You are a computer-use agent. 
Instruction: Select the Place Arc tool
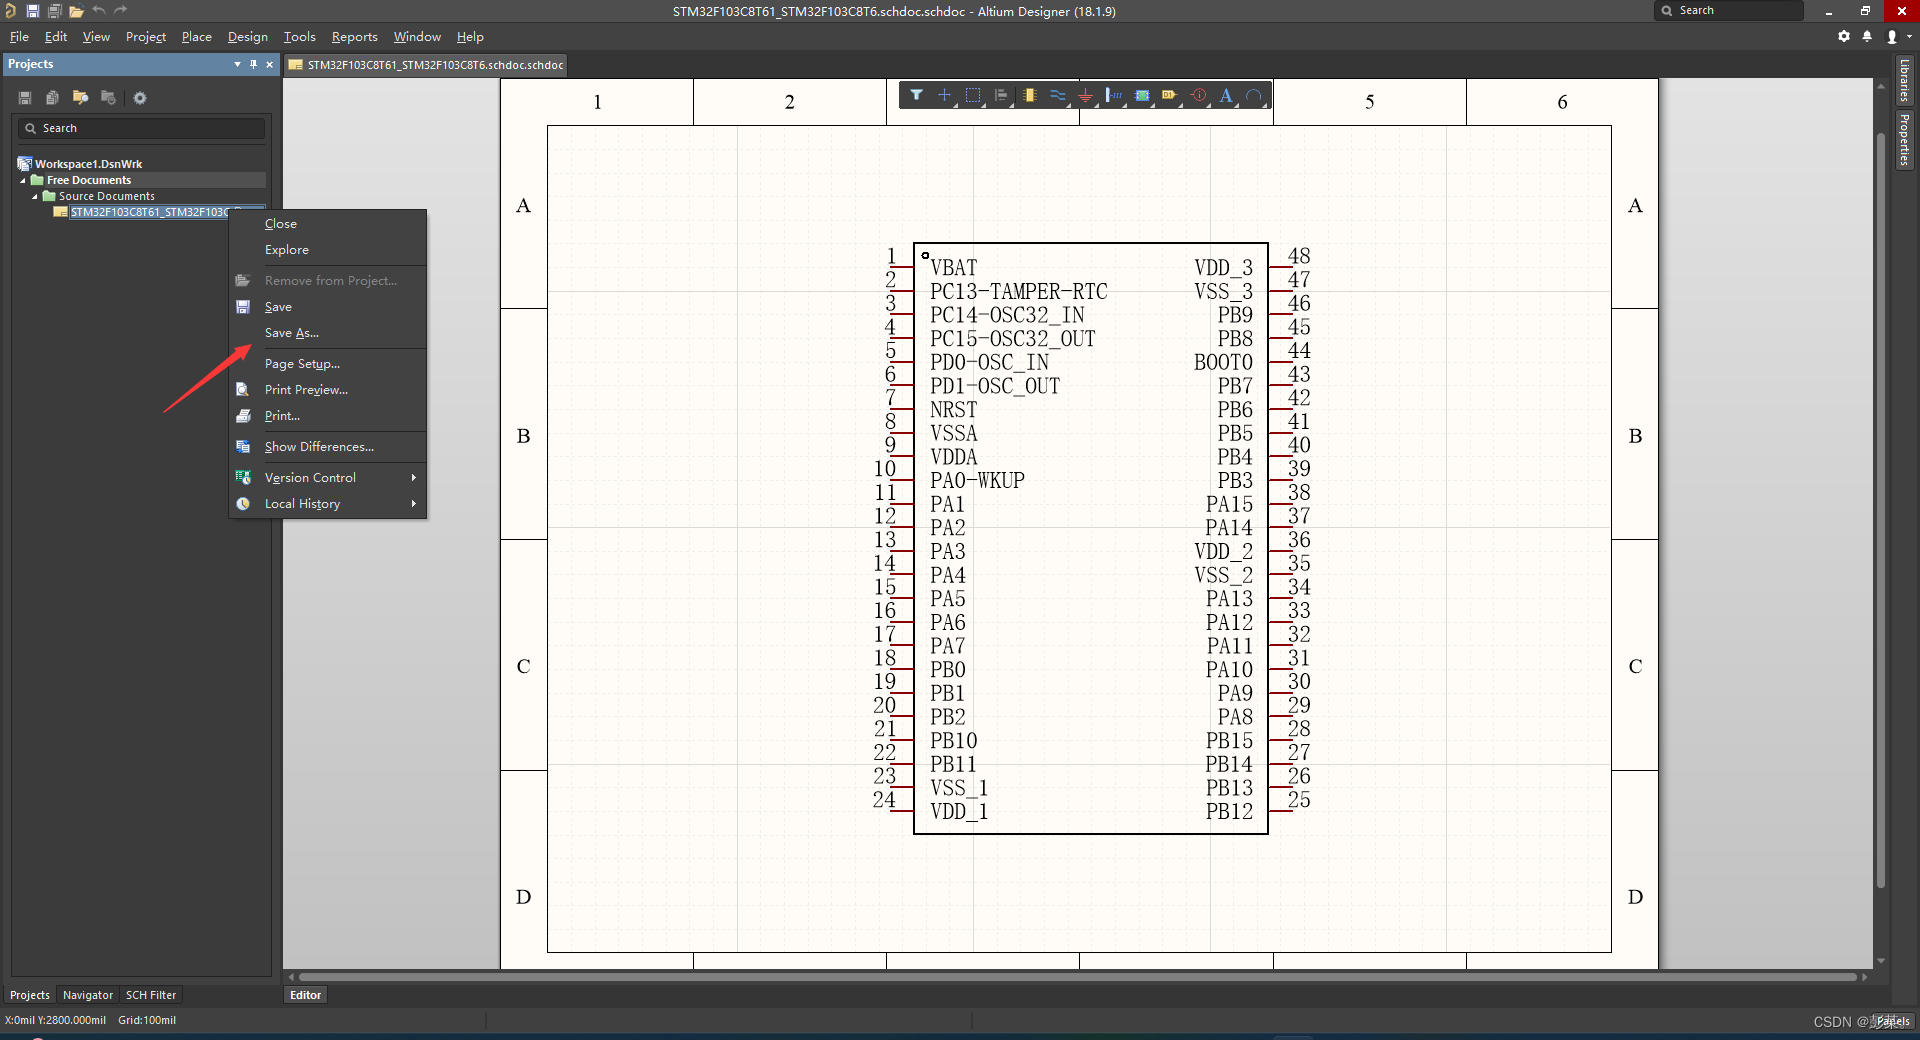coord(1254,95)
